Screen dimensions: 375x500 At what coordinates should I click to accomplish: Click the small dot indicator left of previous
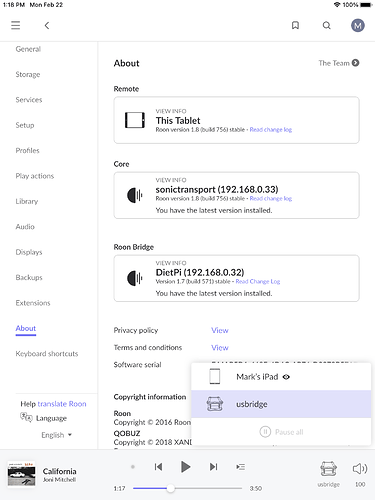click(x=133, y=467)
